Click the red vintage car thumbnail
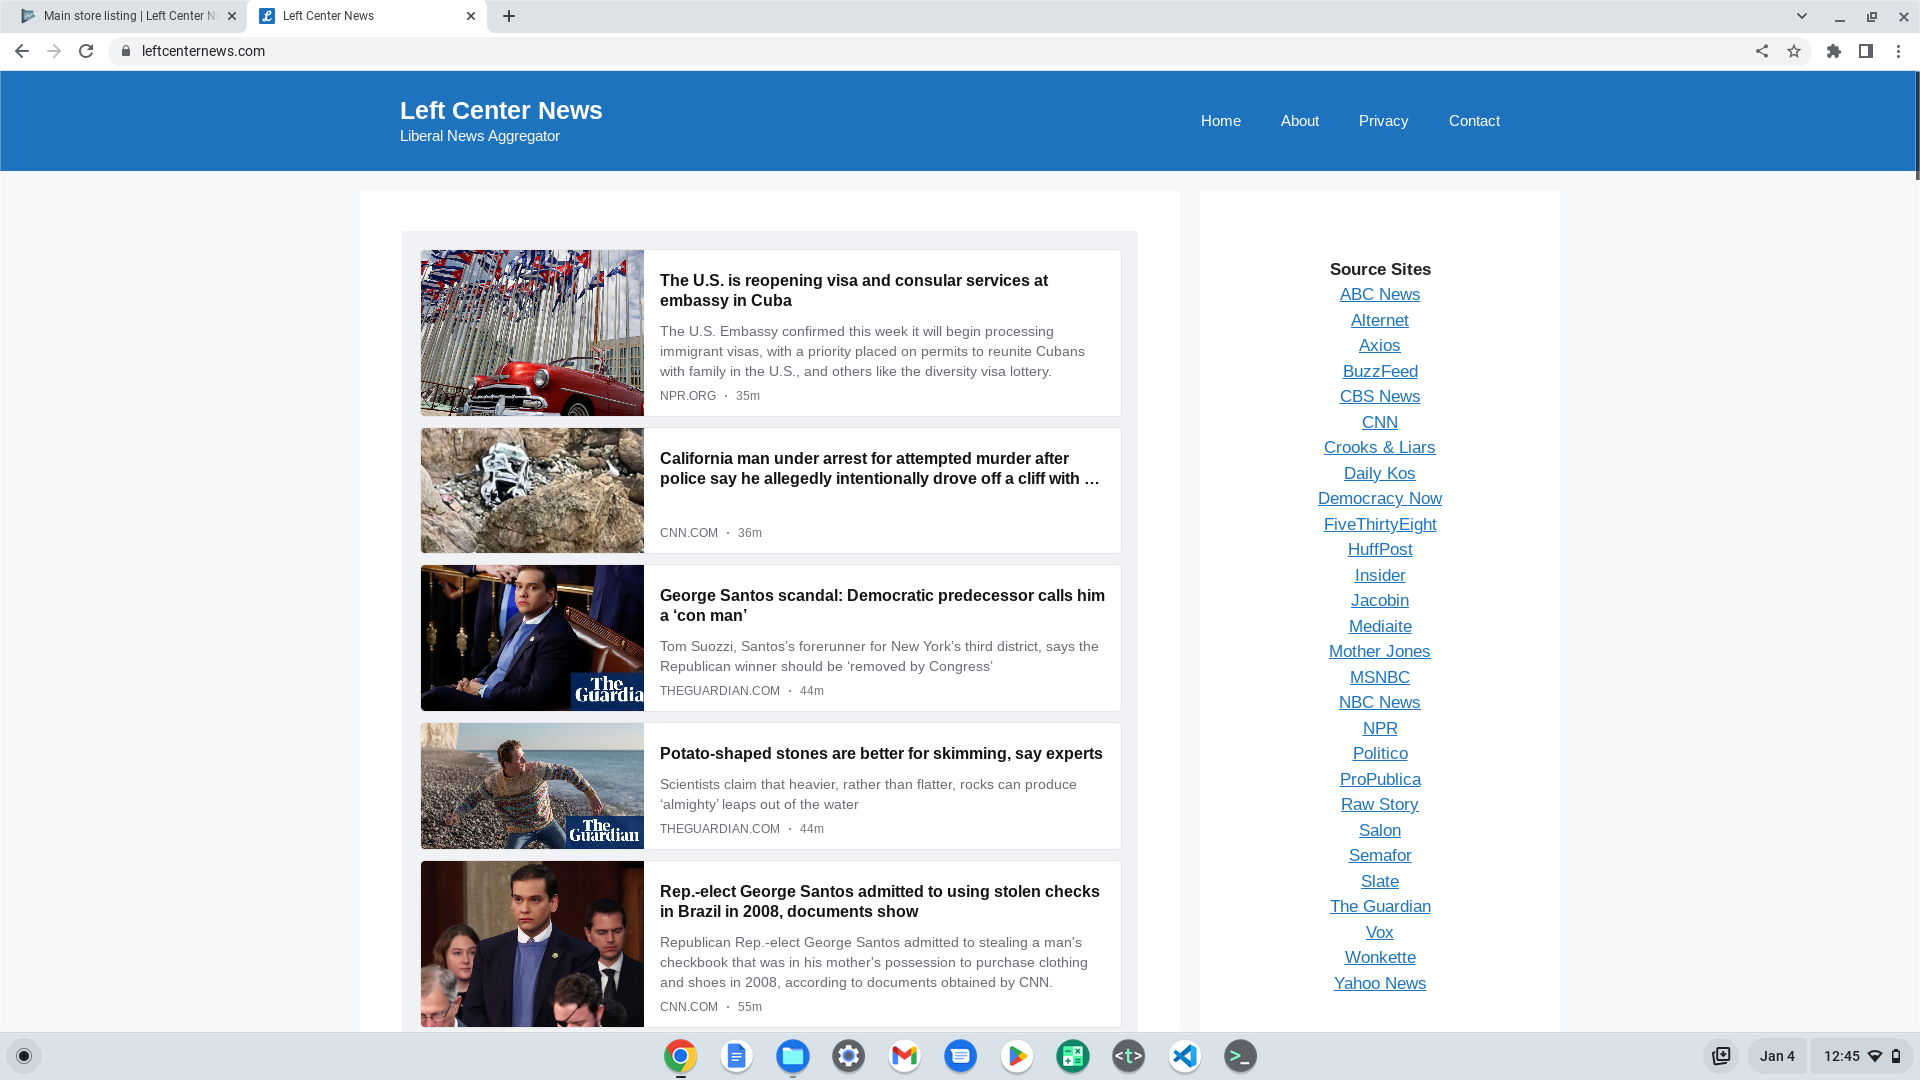1920x1080 pixels. pos(532,333)
